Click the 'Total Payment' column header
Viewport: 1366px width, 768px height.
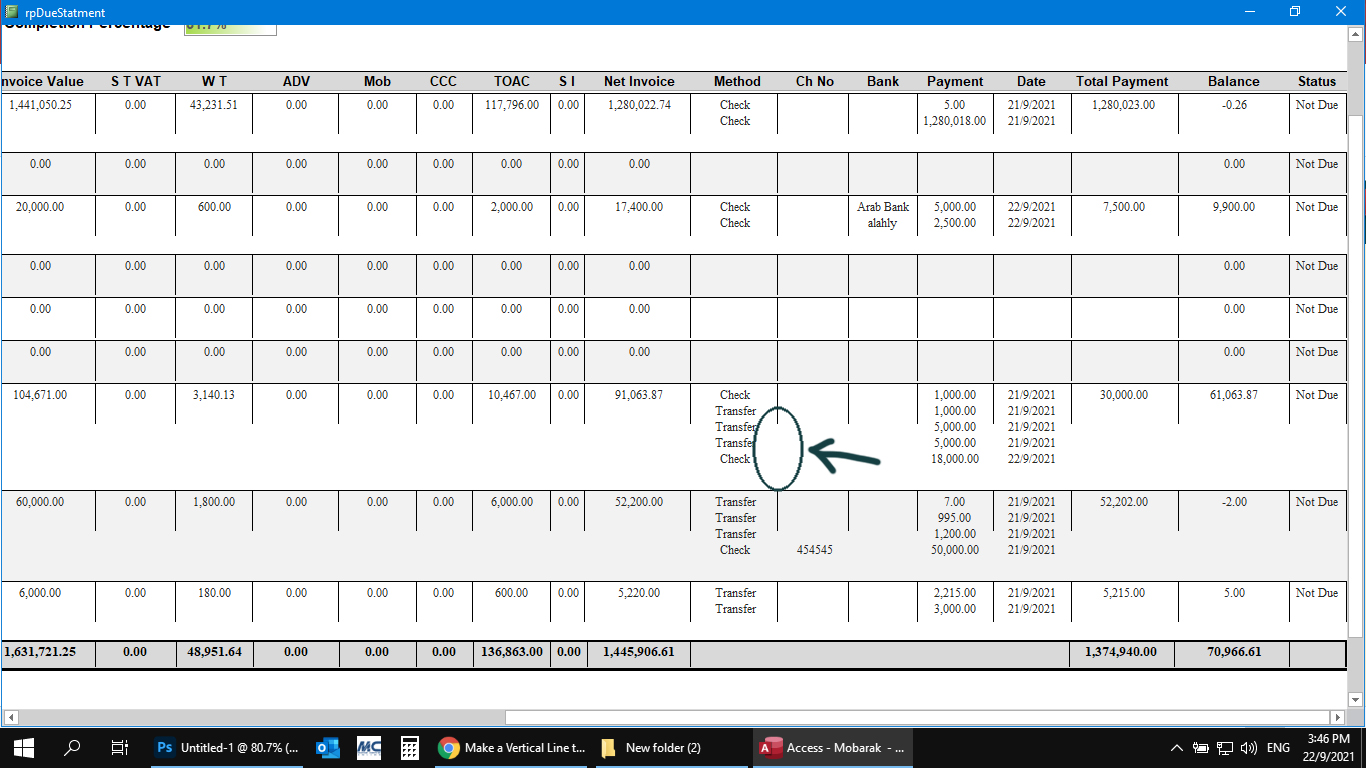(1122, 81)
